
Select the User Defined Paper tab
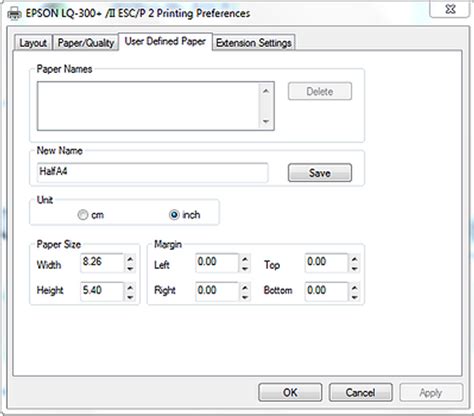[165, 41]
